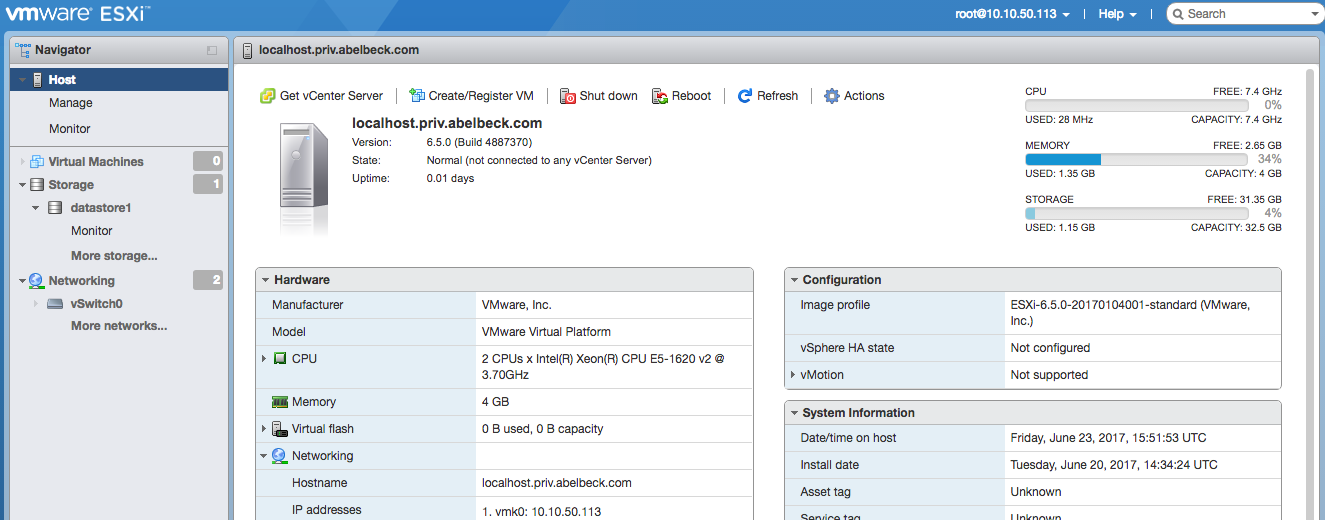Screen dimensions: 1325x520
Task: Select vSwitch0 in the Navigator
Action: (x=97, y=304)
